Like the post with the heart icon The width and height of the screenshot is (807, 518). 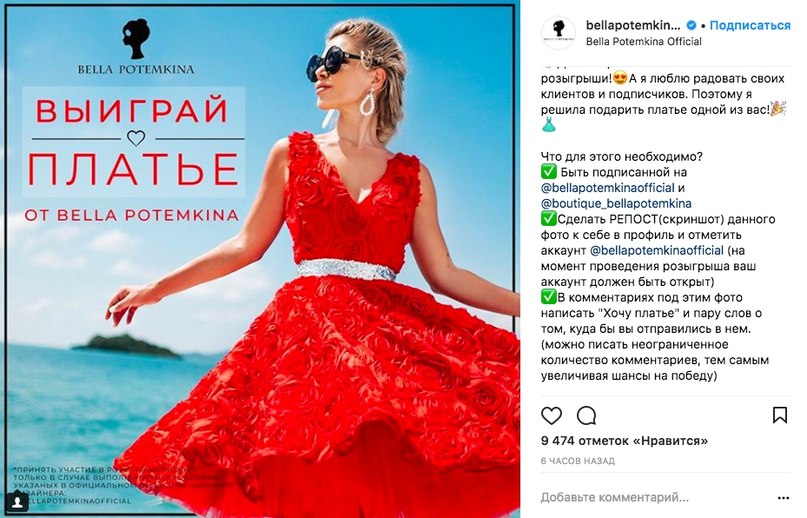click(x=551, y=416)
